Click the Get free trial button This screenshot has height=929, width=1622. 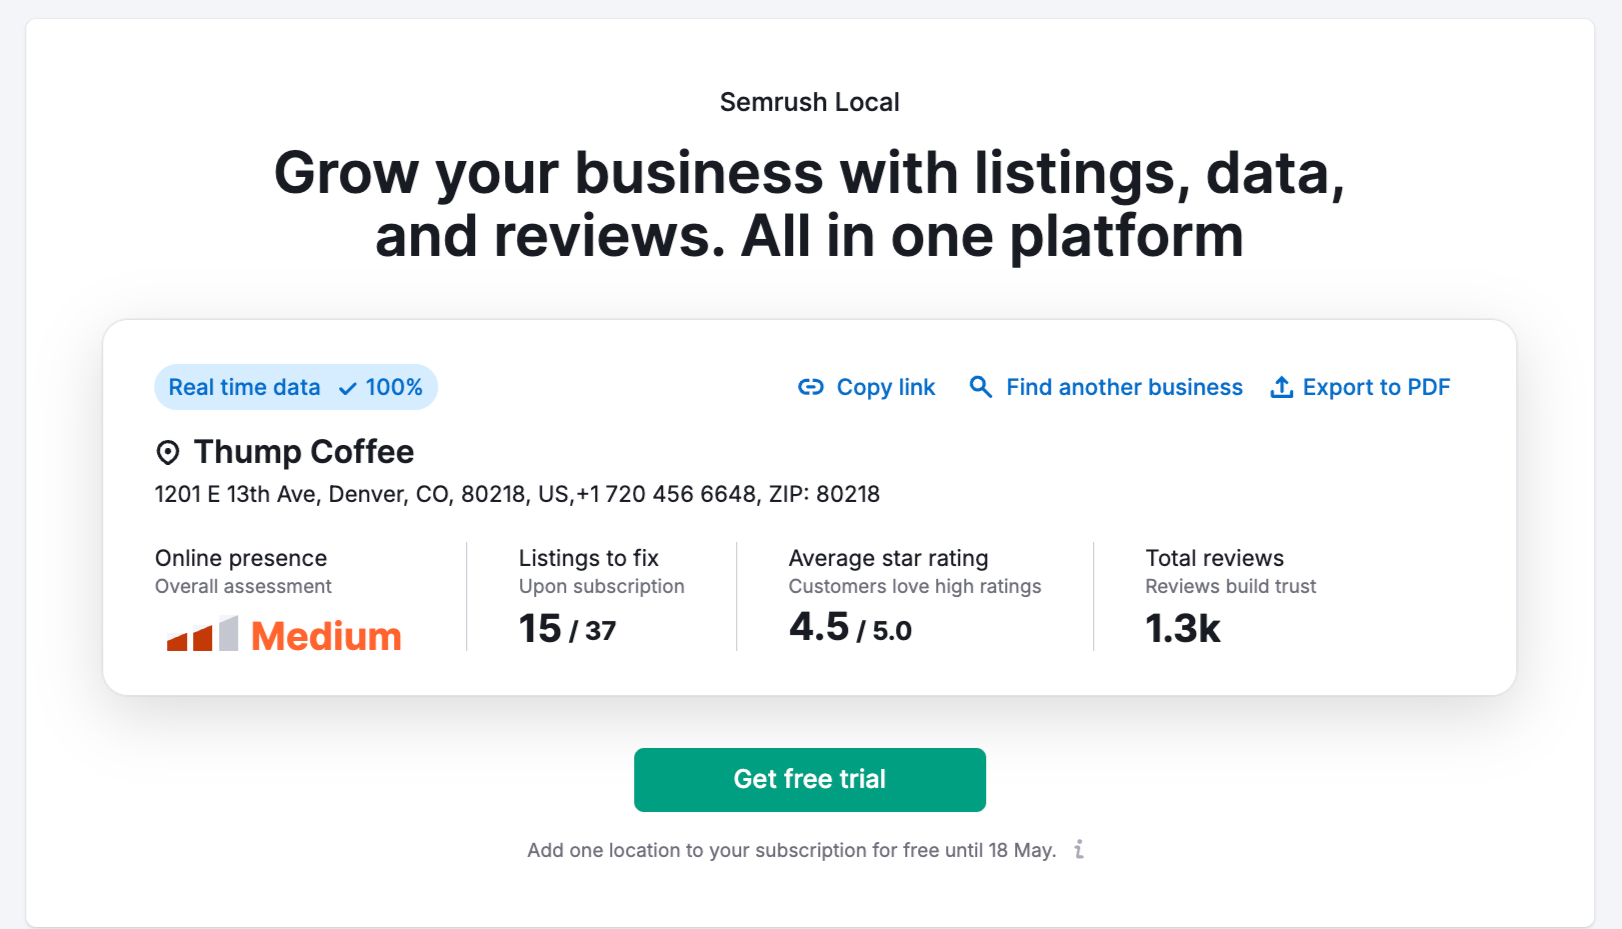point(810,780)
